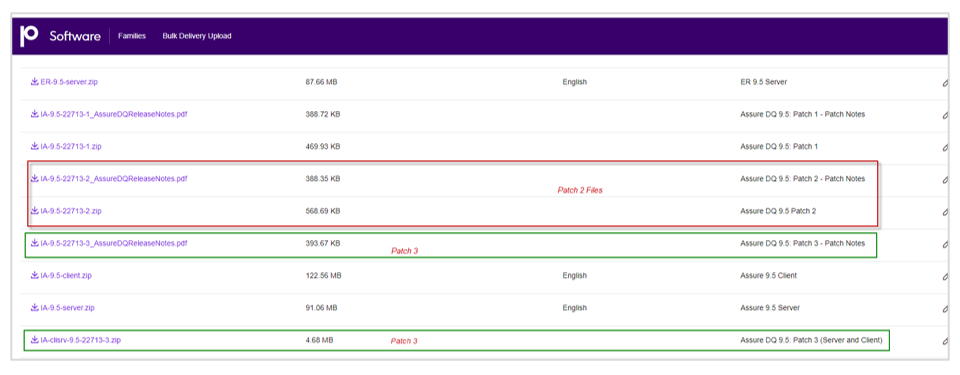Open IA-9.5-22713-2_AssureDQReleaseNotes.pdf link
This screenshot has width=960, height=375.
point(114,179)
